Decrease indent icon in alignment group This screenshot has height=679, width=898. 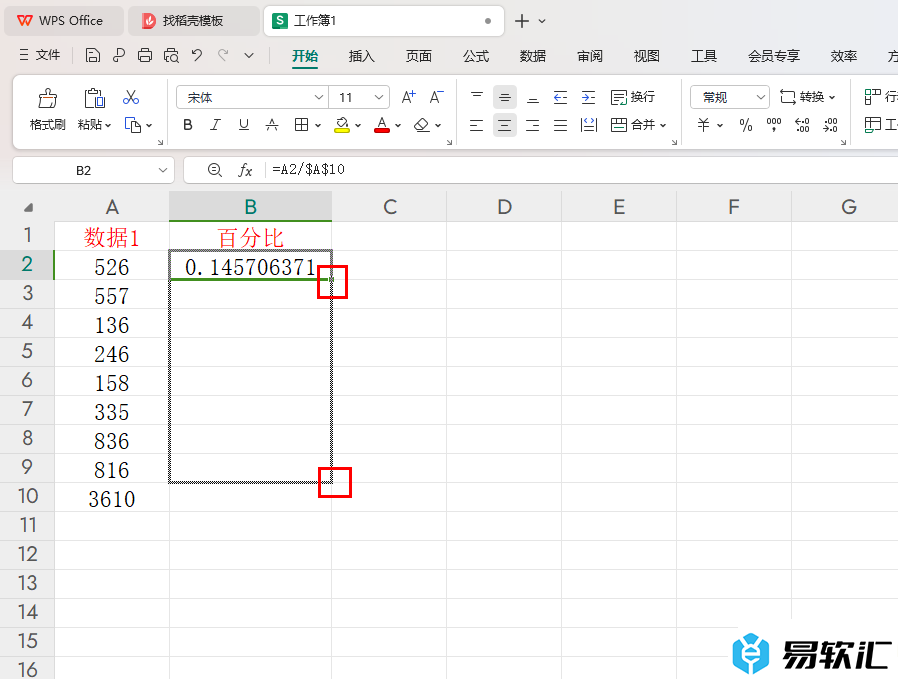pos(560,97)
